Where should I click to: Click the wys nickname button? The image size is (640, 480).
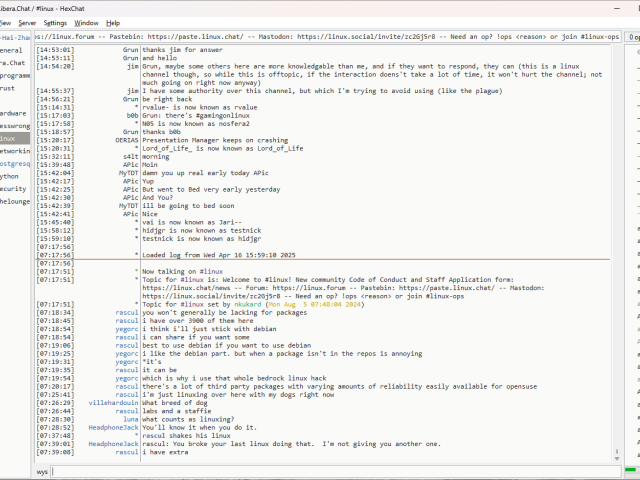pos(42,470)
